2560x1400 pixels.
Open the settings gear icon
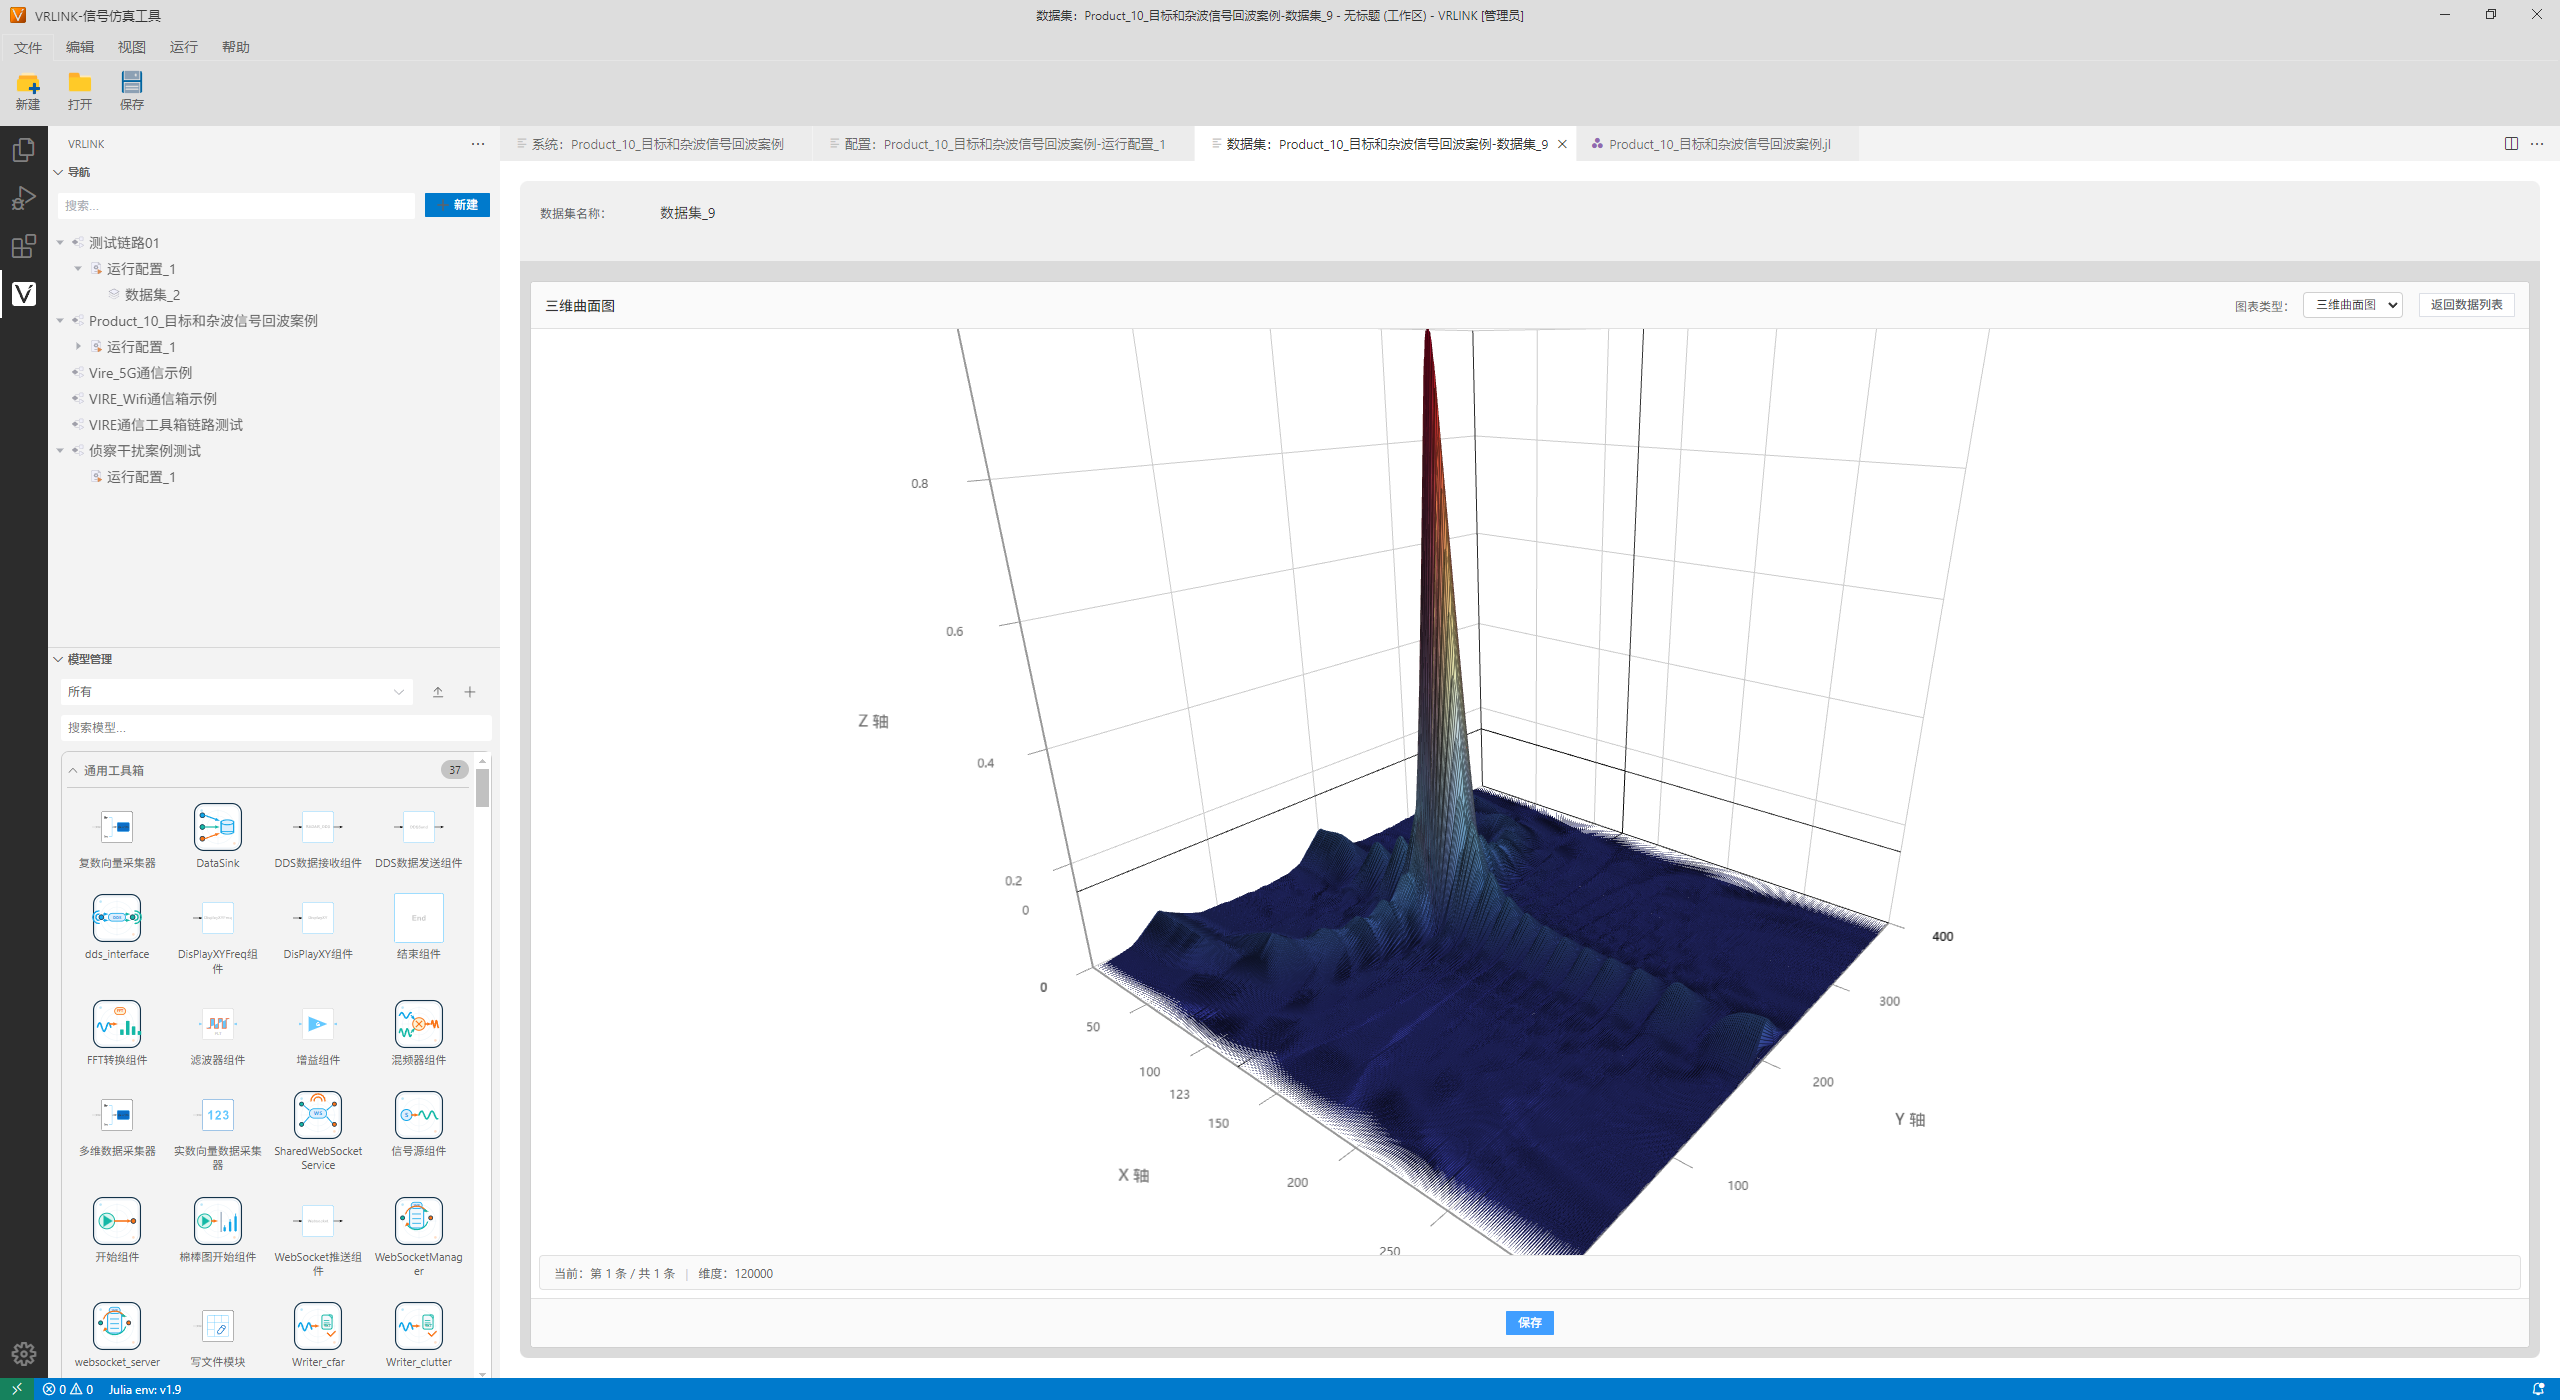coord(24,1354)
